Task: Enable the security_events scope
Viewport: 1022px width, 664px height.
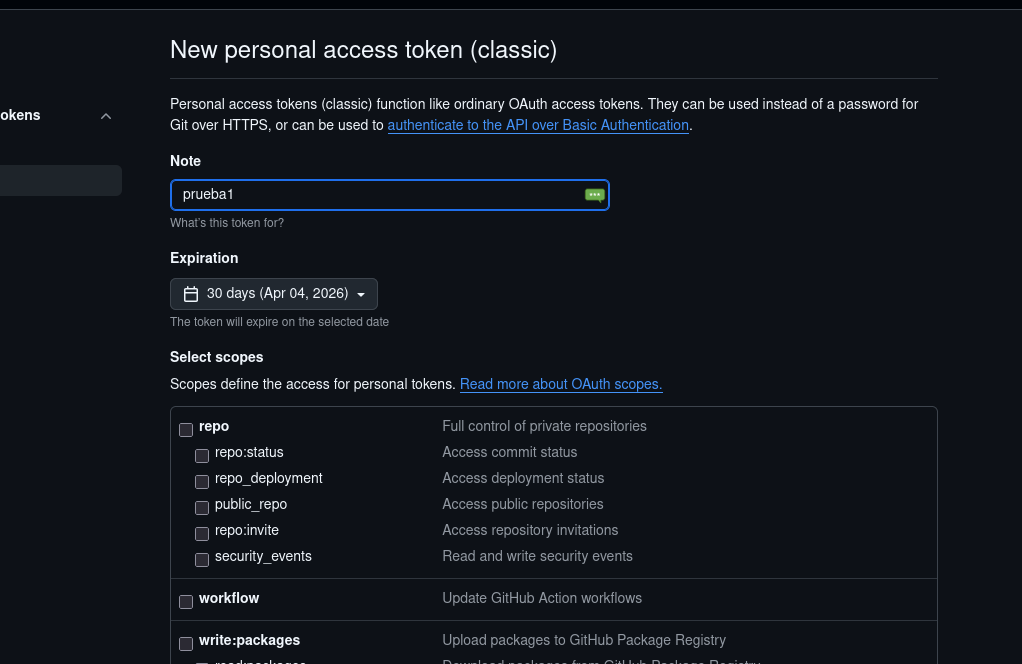Action: coord(201,559)
